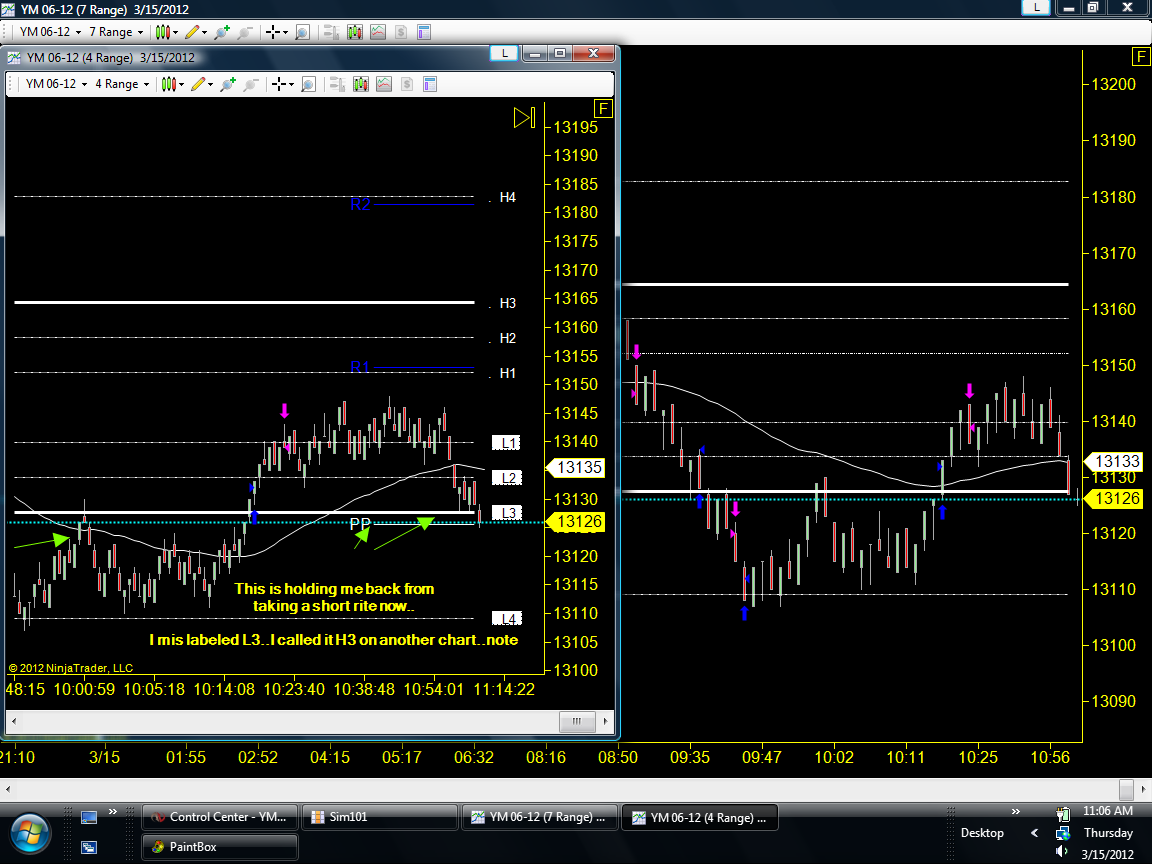
Task: Click dollar sheet icon in 7 Range toolbar
Action: [400, 32]
